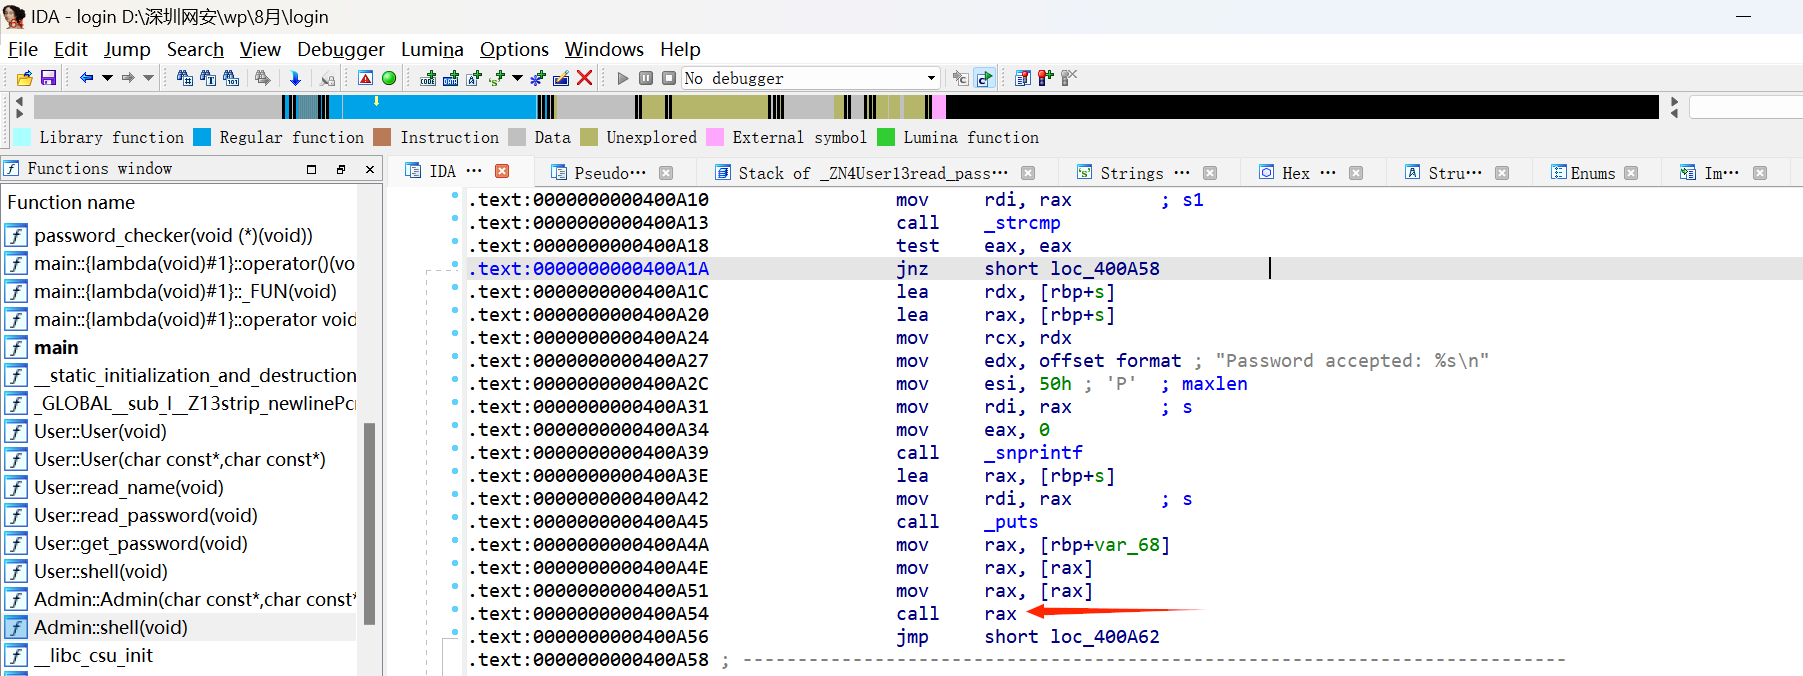Expand the jump back history dropdown arrow
Viewport: 1803px width, 676px height.
(x=107, y=78)
